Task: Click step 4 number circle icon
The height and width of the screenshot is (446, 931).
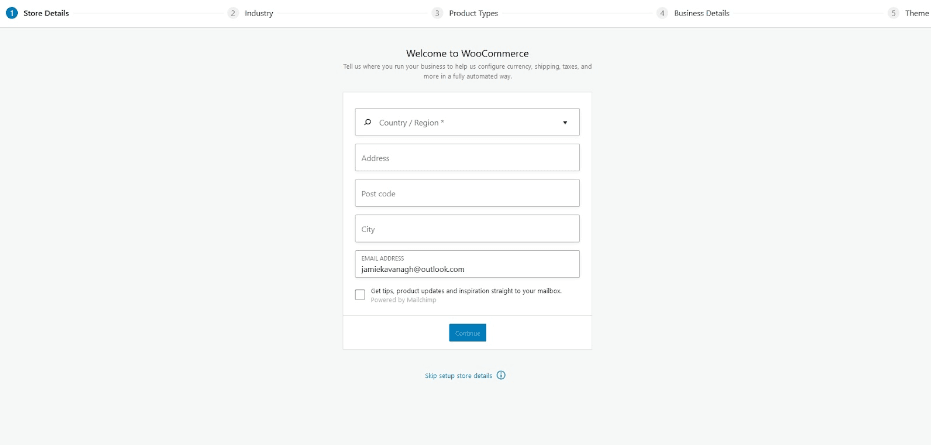Action: 662,13
